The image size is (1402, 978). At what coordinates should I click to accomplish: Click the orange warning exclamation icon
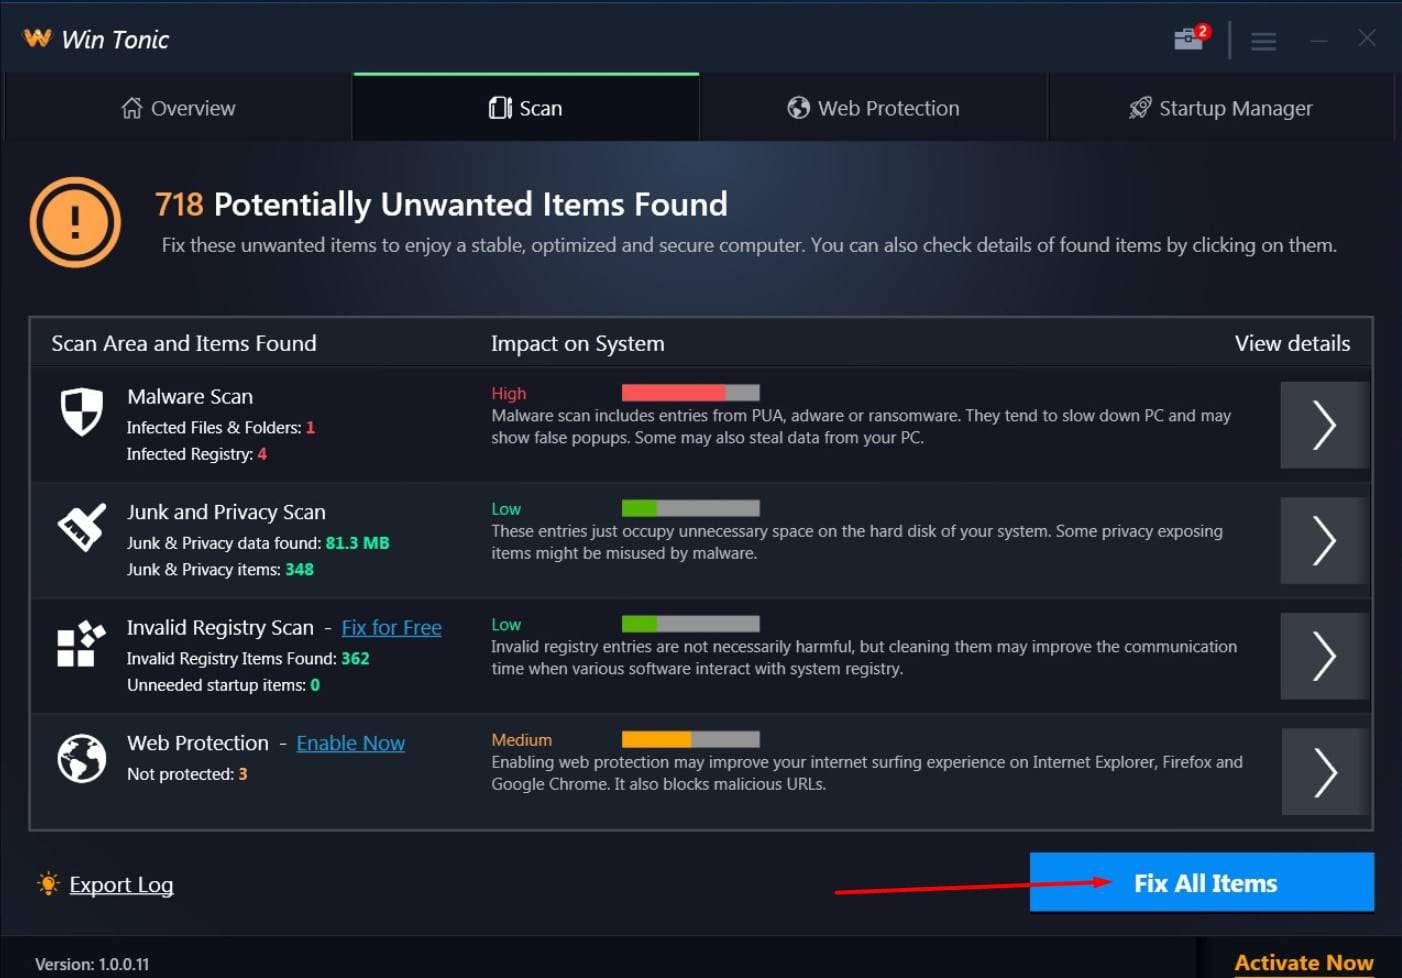coord(75,222)
